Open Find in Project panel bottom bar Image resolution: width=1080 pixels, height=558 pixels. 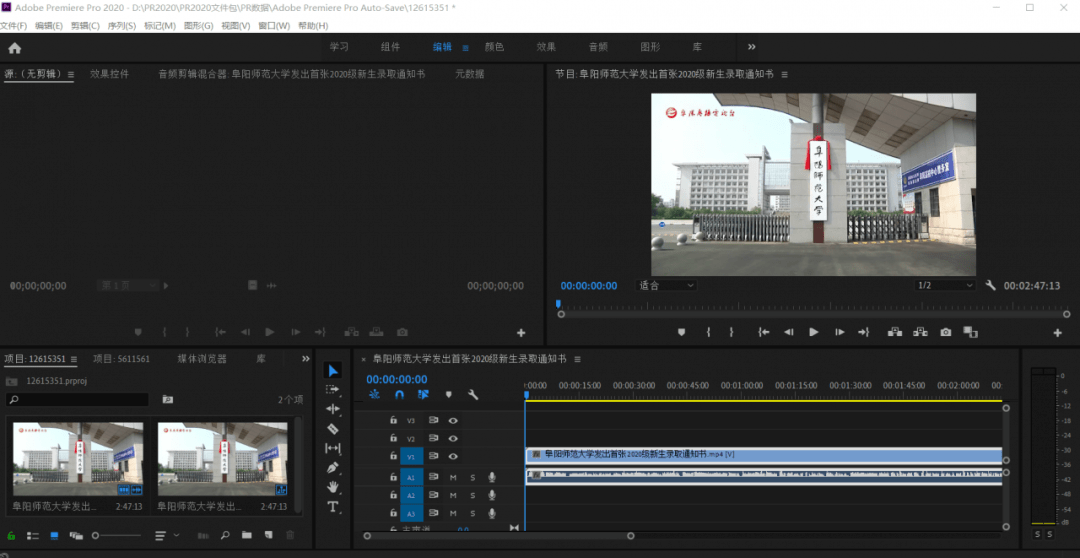[225, 535]
